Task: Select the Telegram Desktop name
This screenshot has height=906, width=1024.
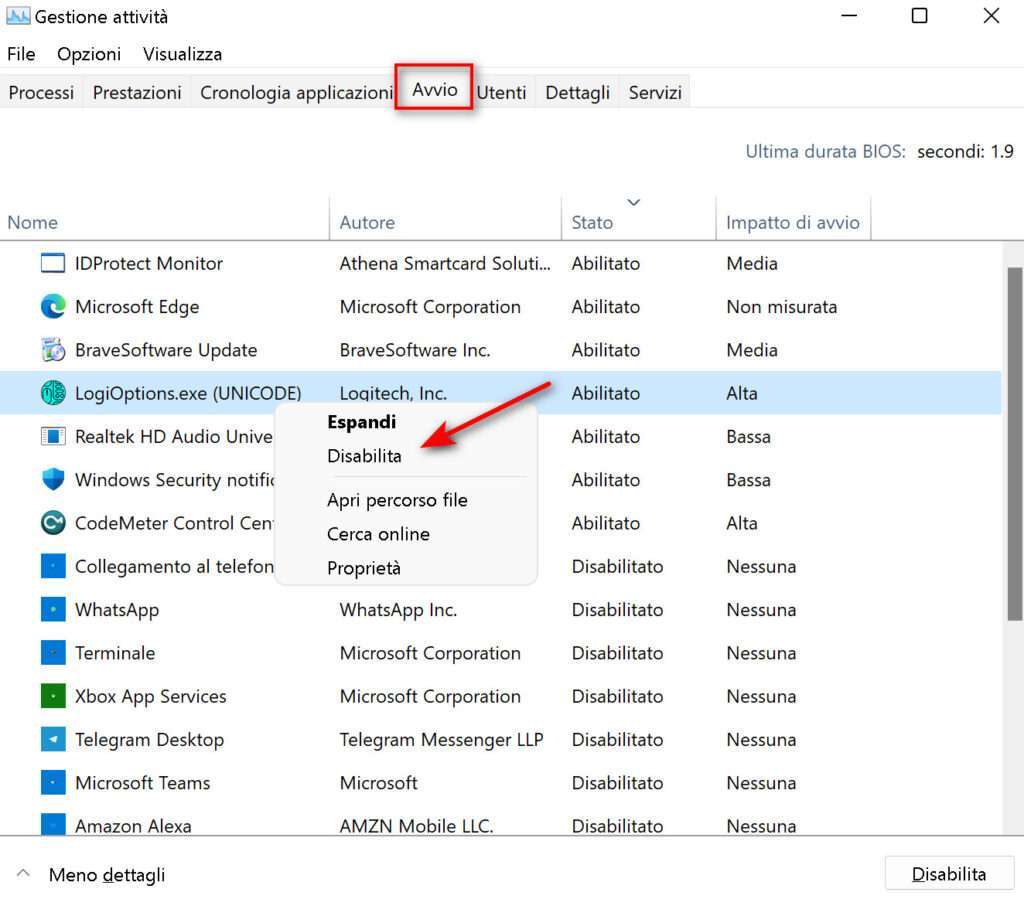Action: tap(150, 739)
